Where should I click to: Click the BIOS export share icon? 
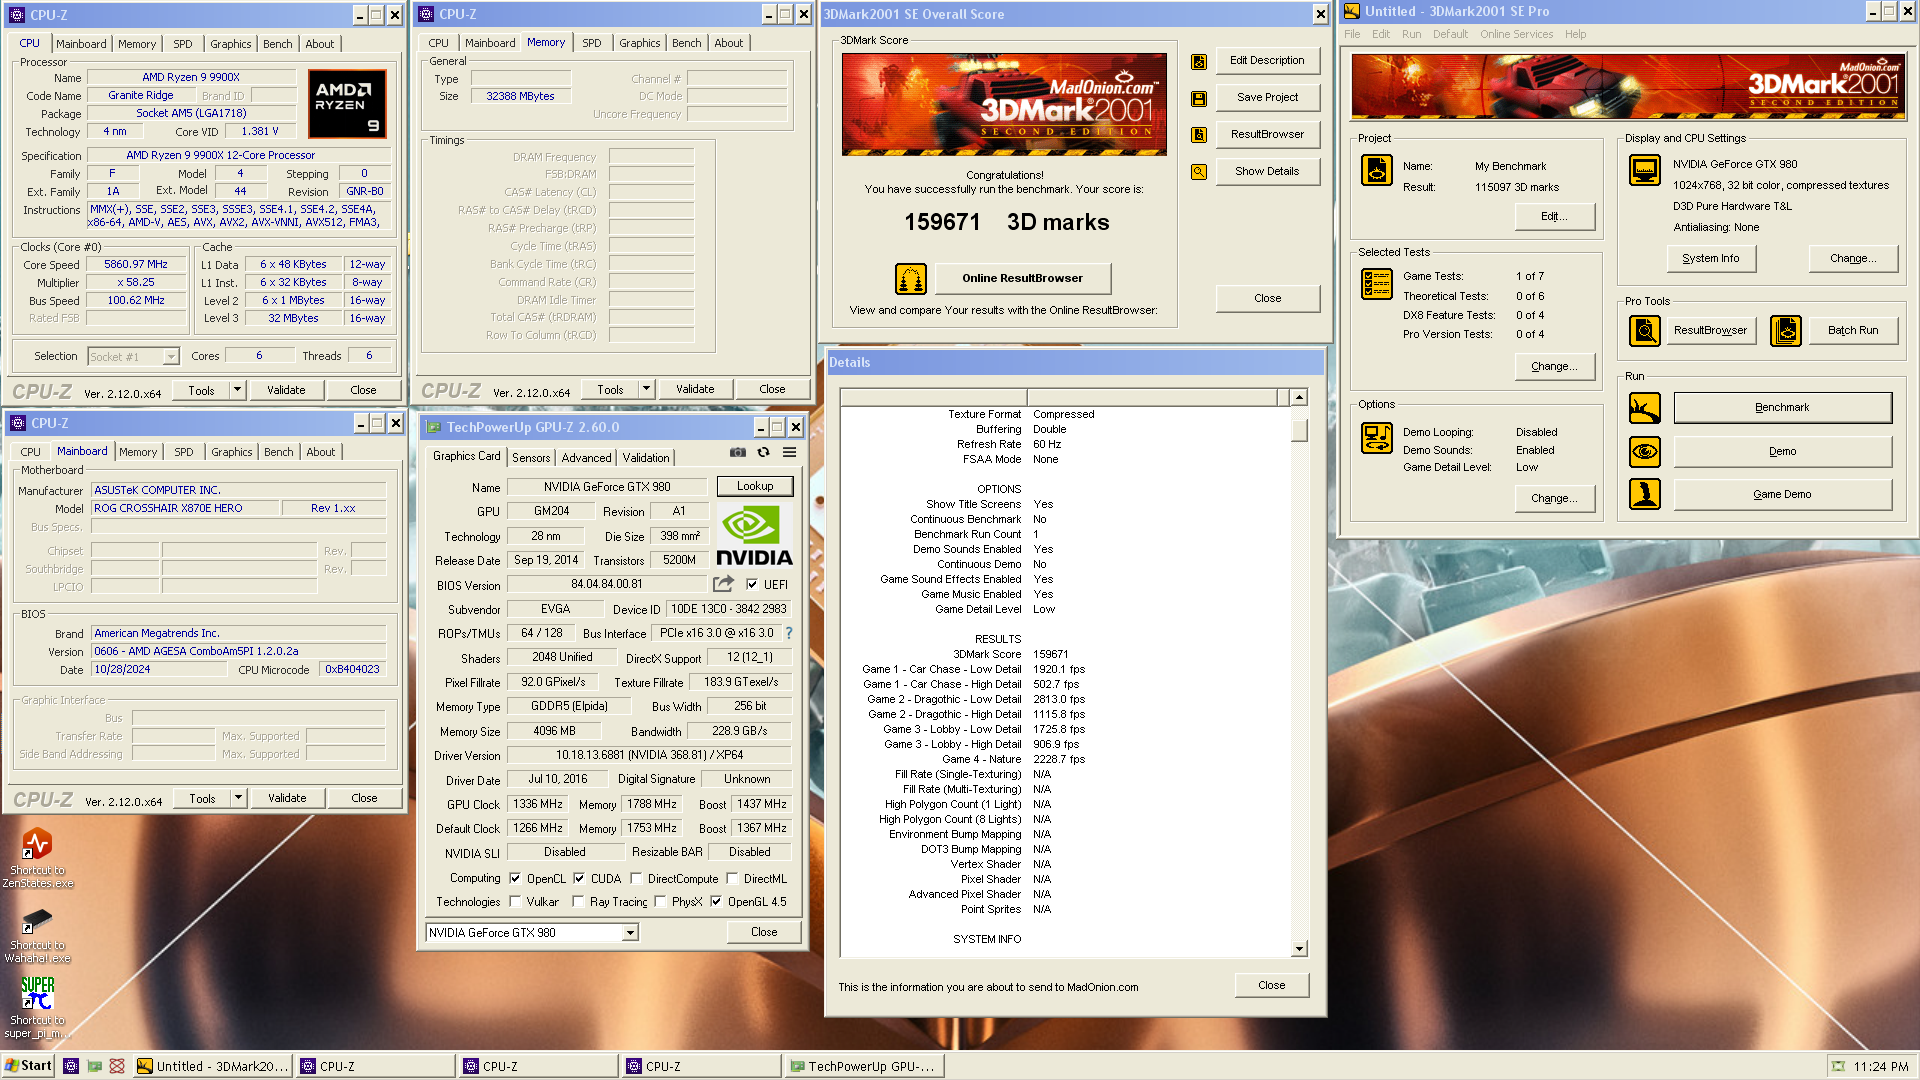724,584
